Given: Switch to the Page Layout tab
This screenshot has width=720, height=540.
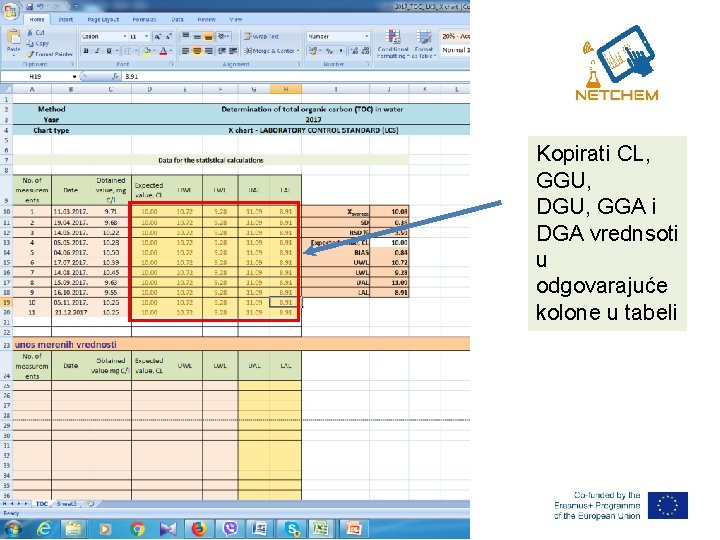Looking at the screenshot, I should tap(103, 19).
